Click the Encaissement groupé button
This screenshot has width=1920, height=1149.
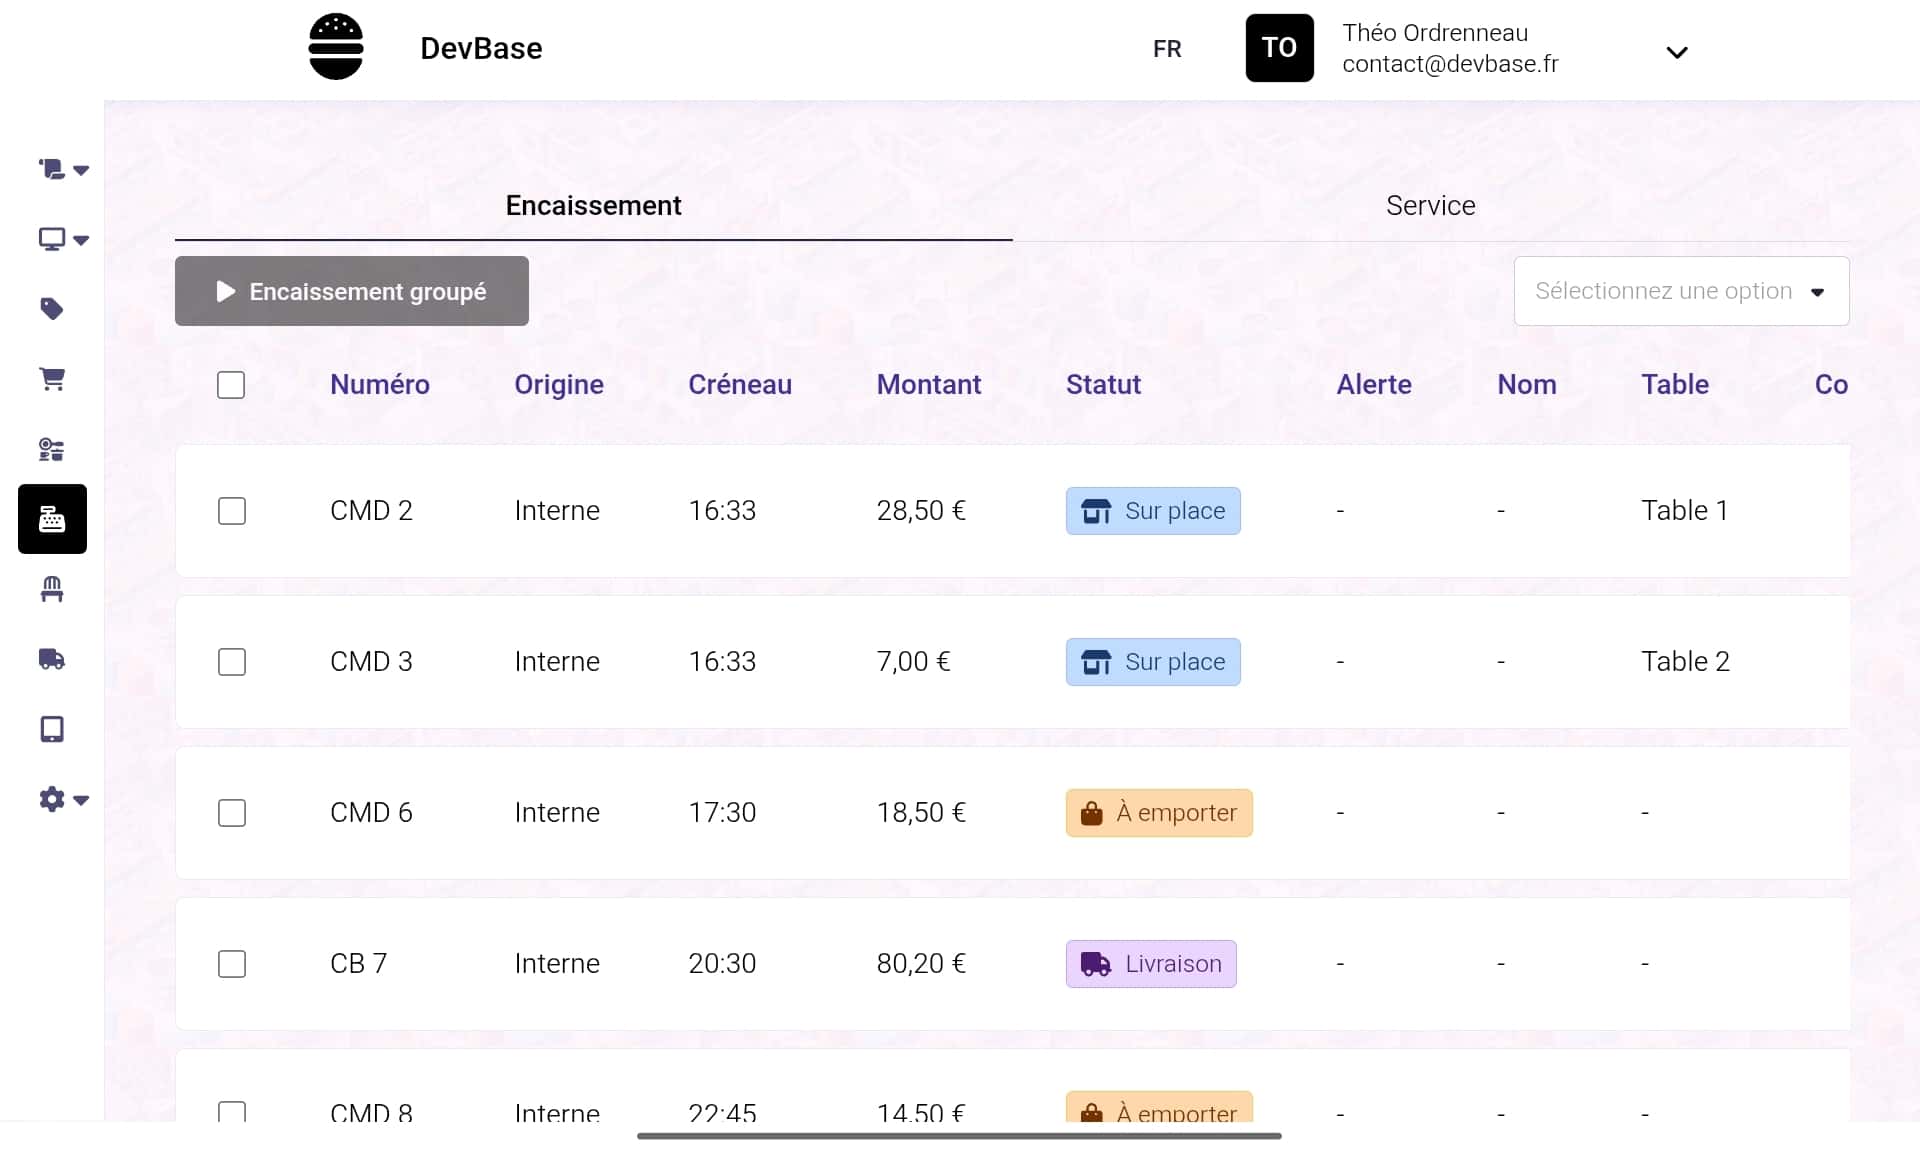352,291
